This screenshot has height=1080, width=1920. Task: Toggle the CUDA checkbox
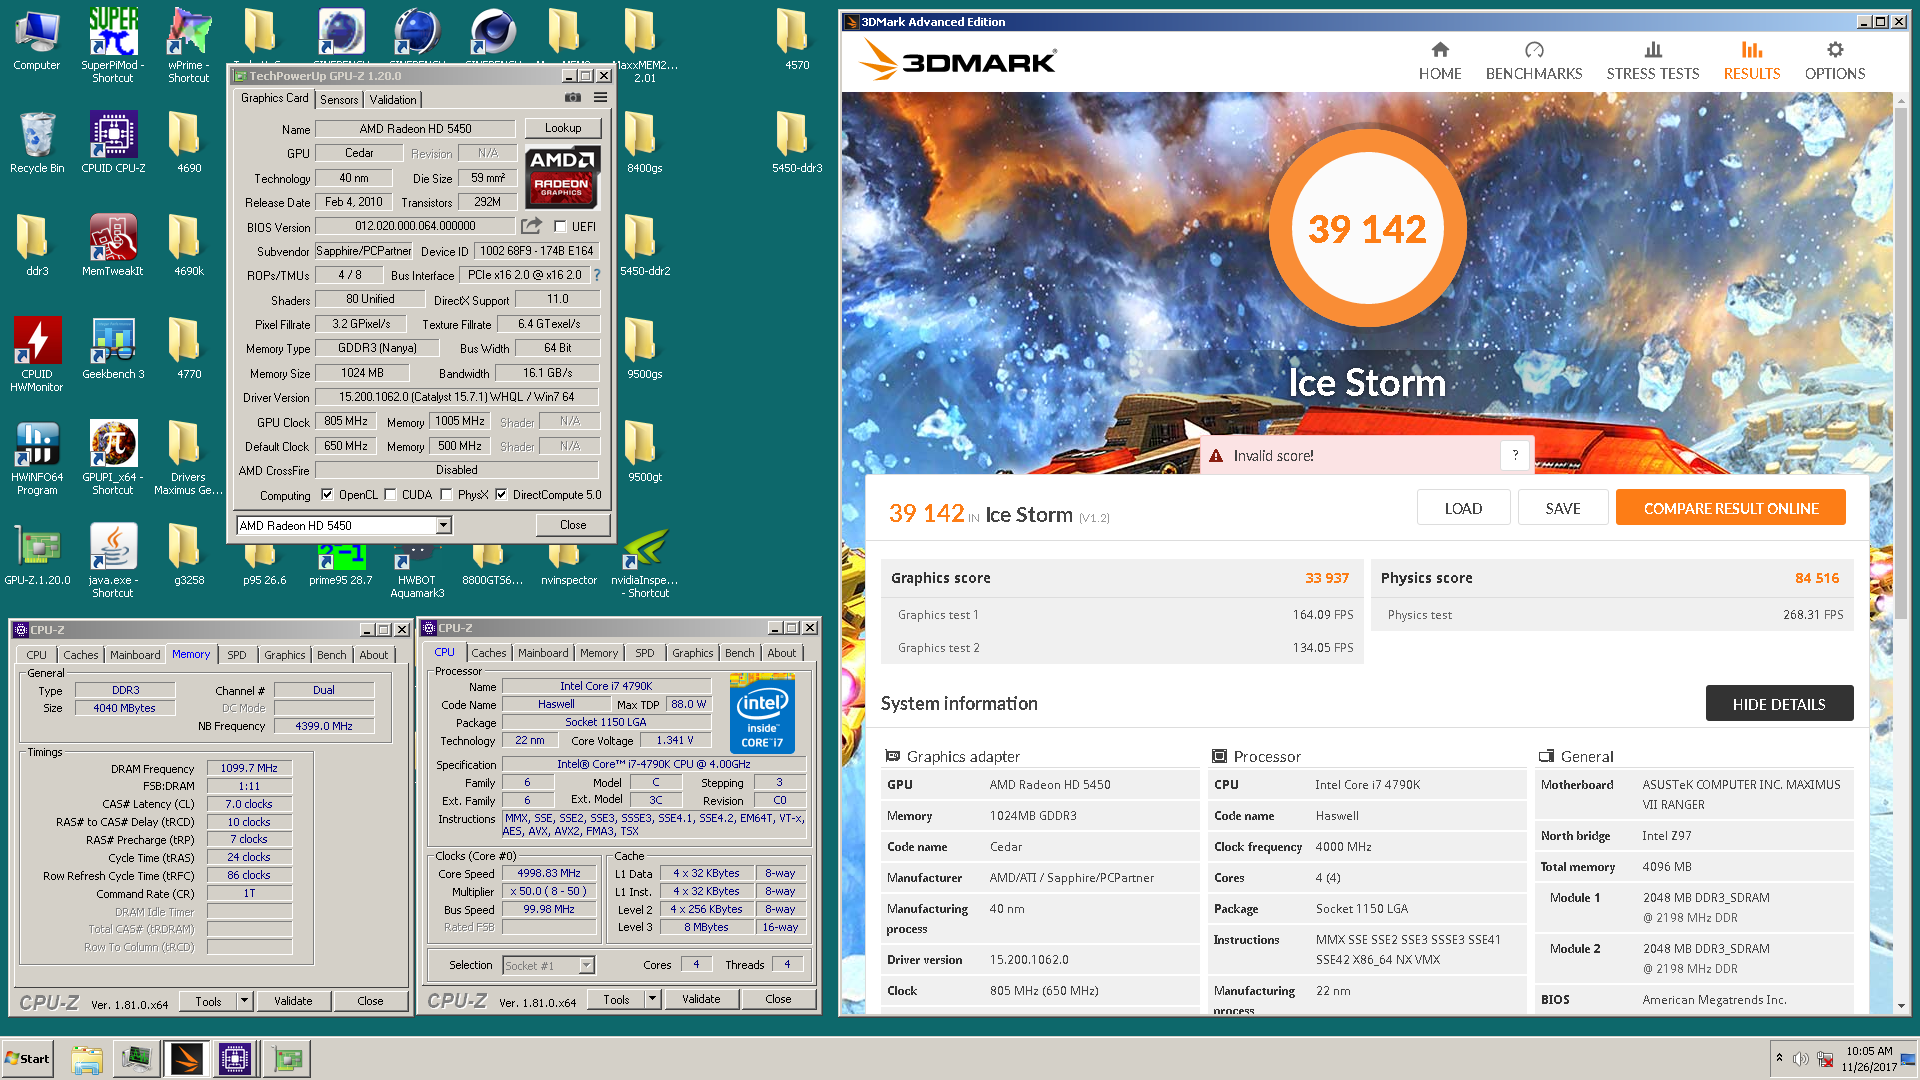click(x=391, y=494)
